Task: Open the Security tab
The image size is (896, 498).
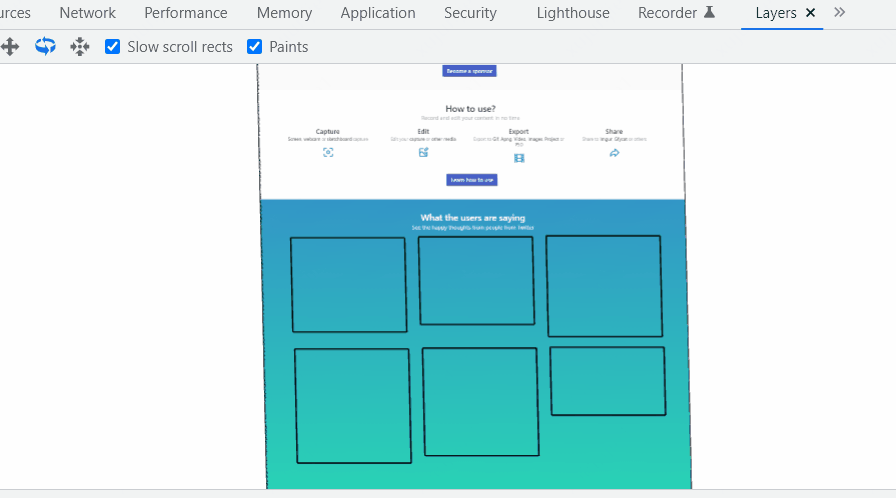Action: pos(470,13)
